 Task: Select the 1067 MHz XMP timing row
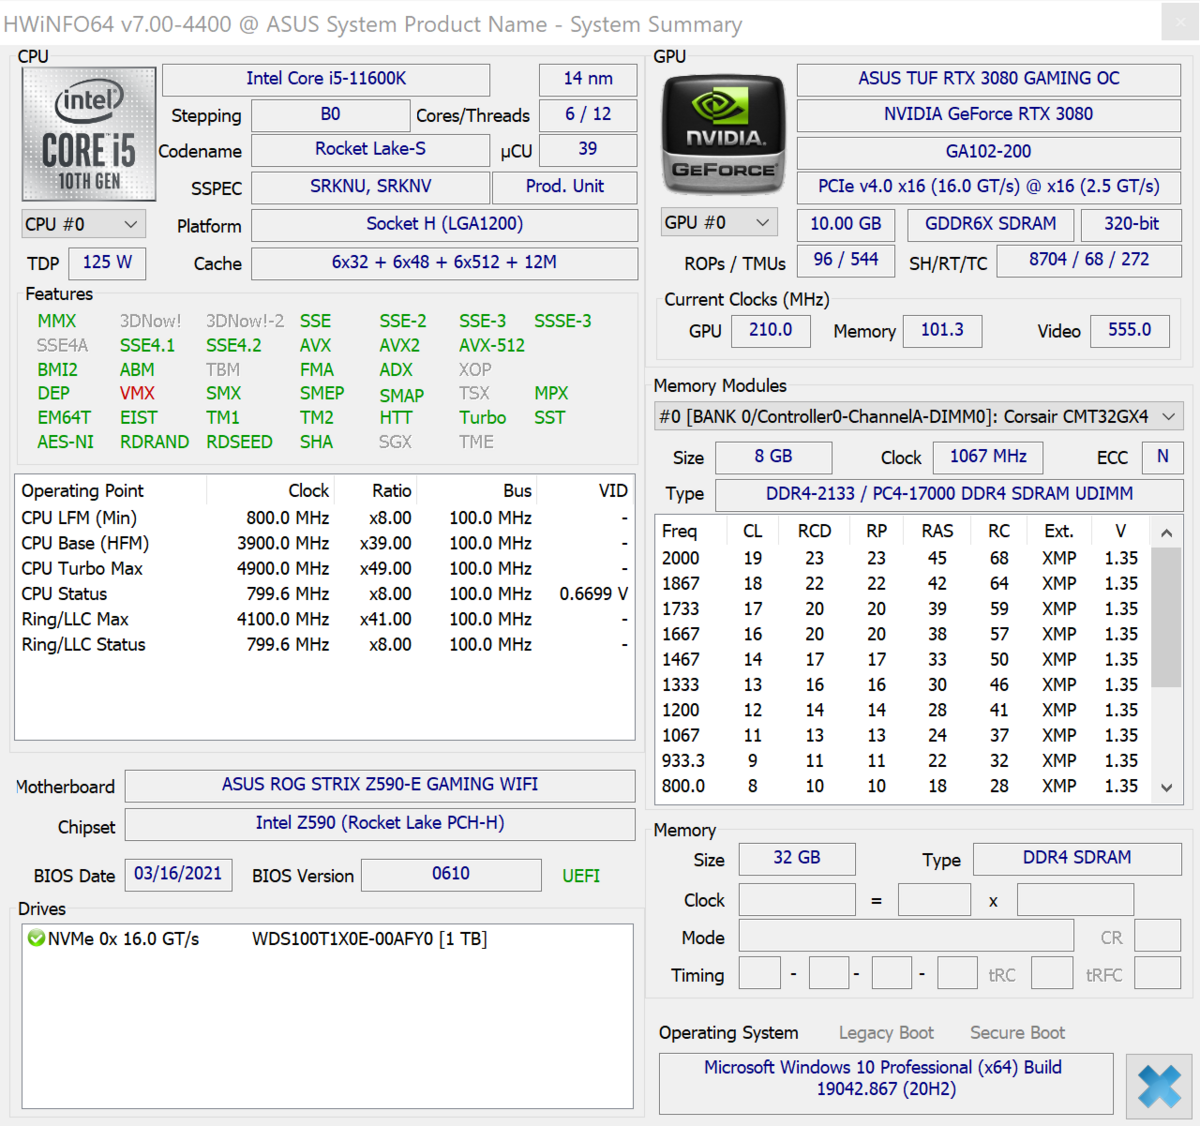pyautogui.click(x=903, y=736)
